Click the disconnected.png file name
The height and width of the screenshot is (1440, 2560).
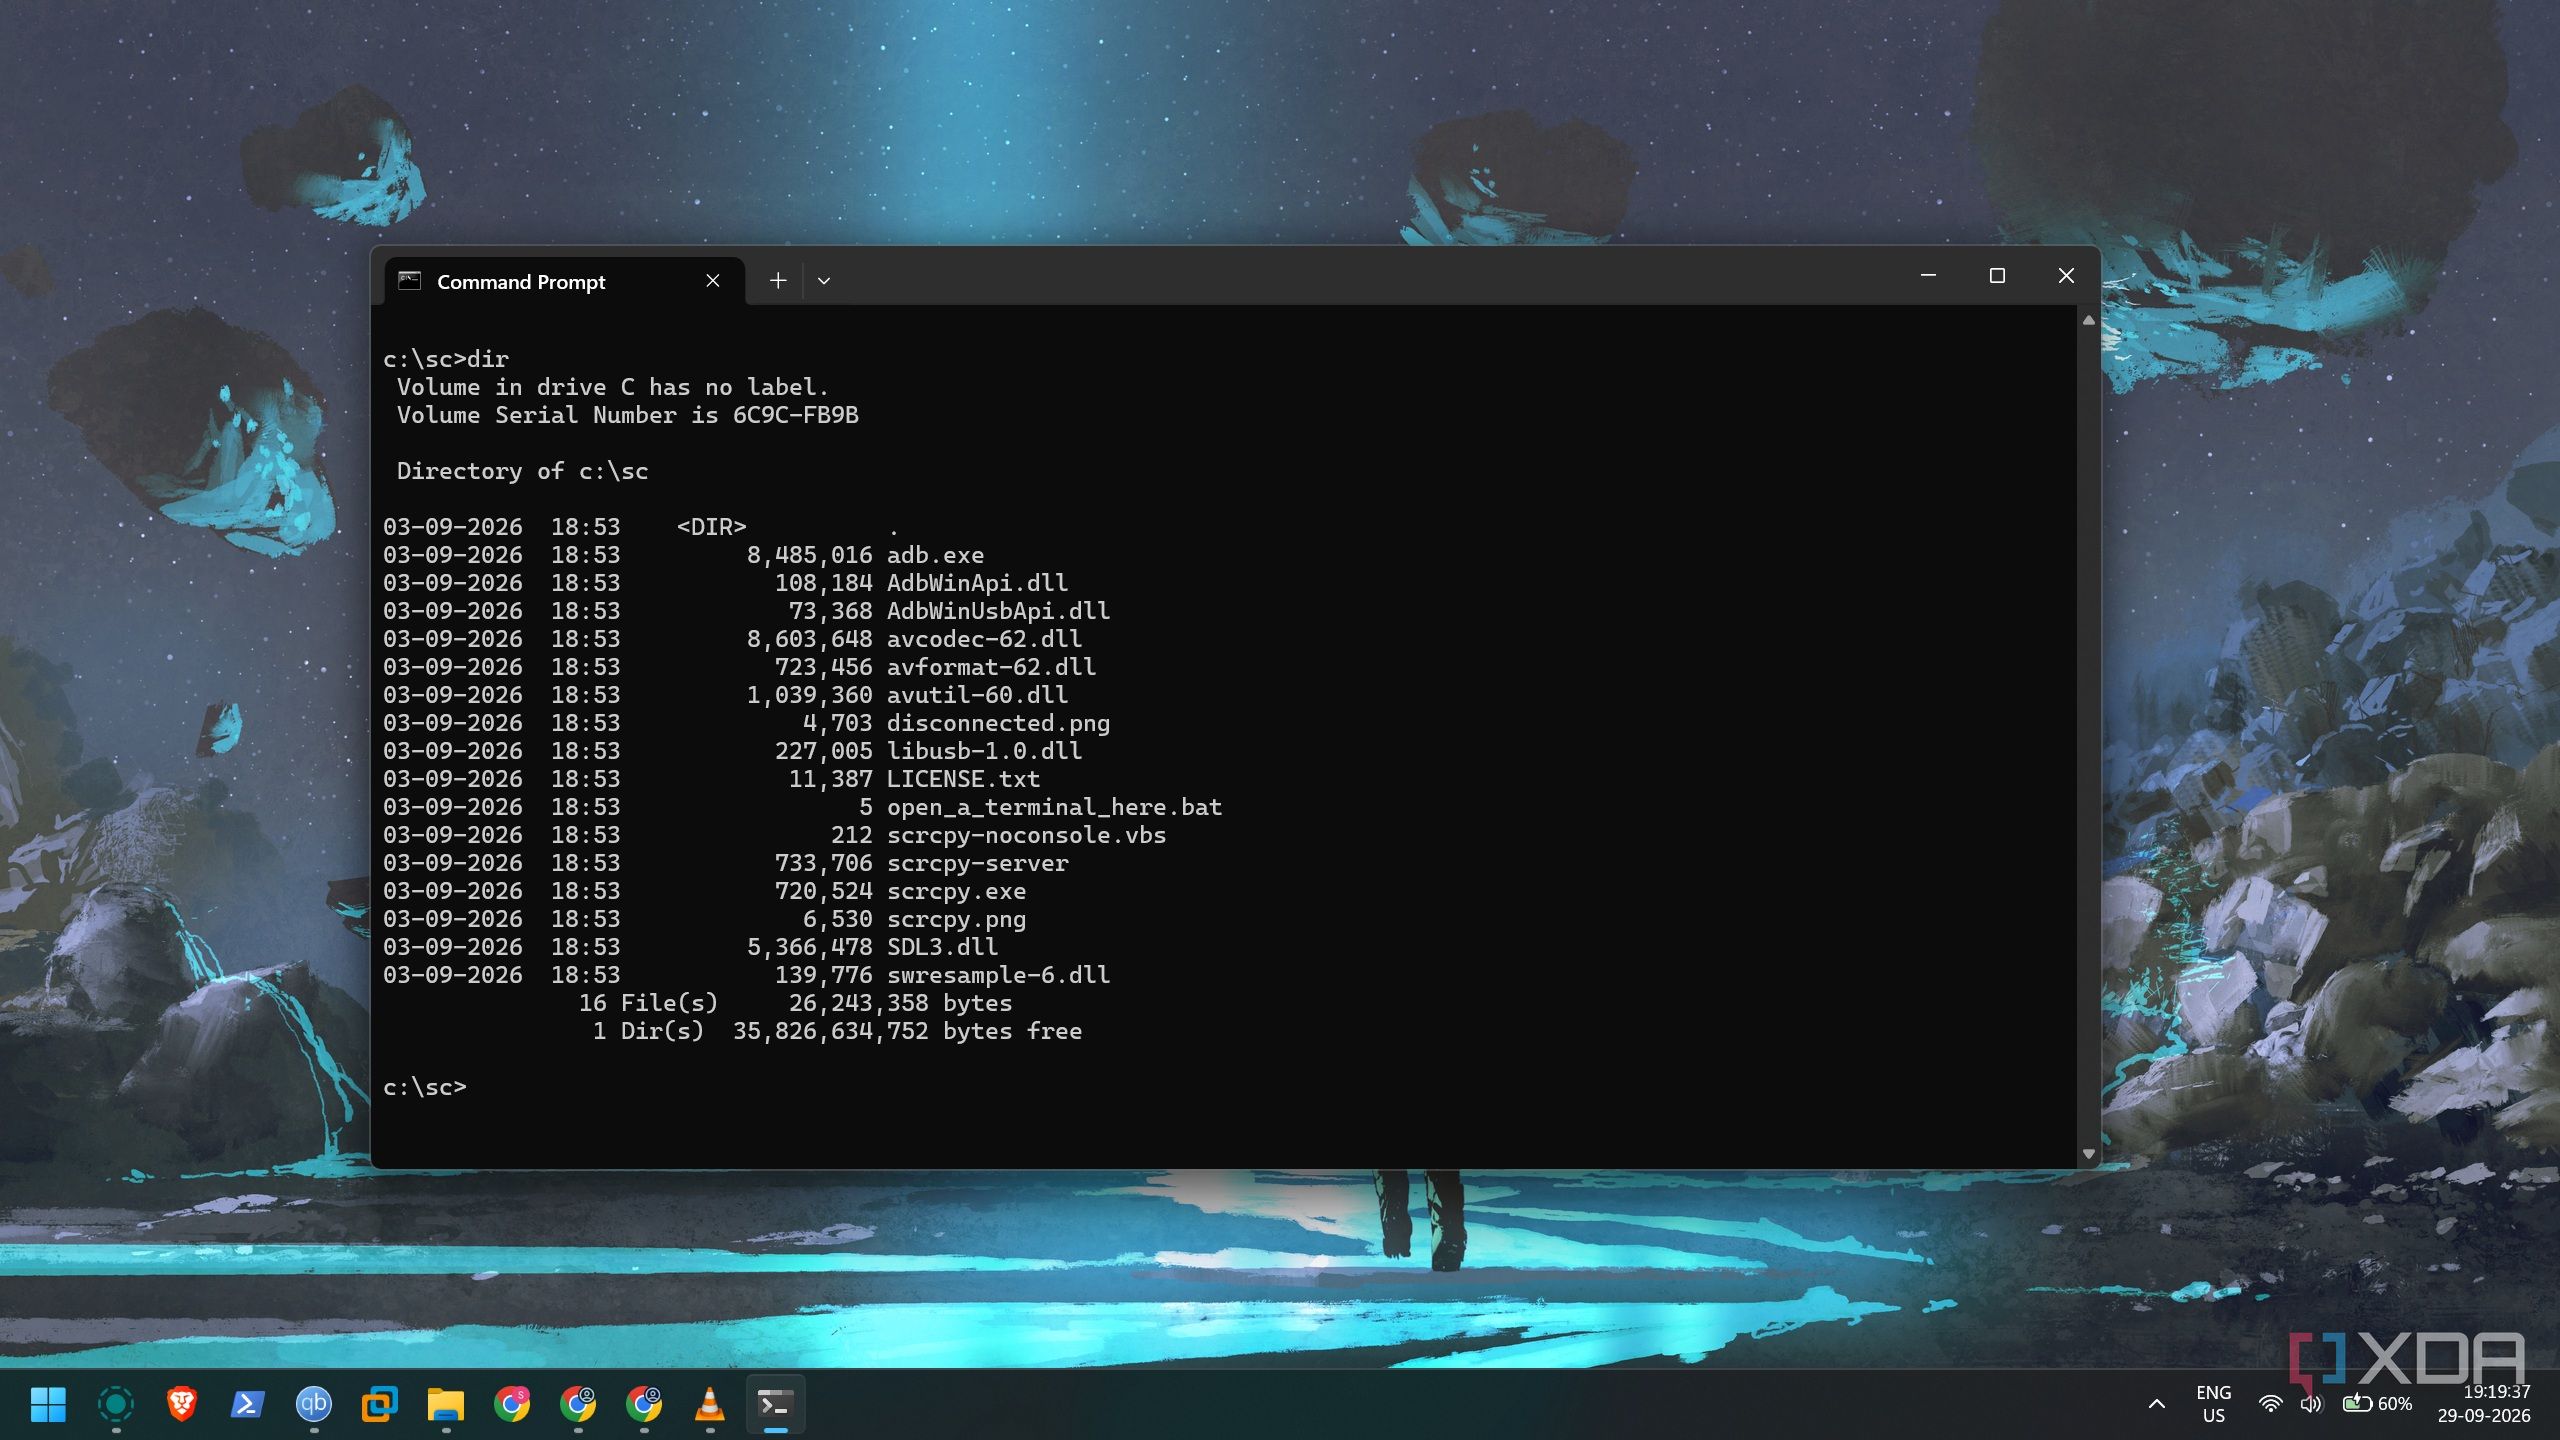pos(998,723)
